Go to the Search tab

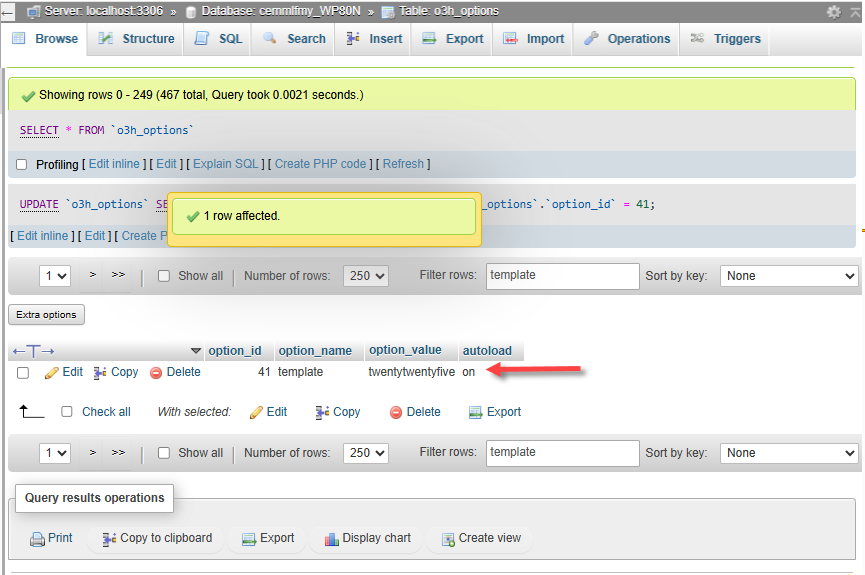pos(295,39)
